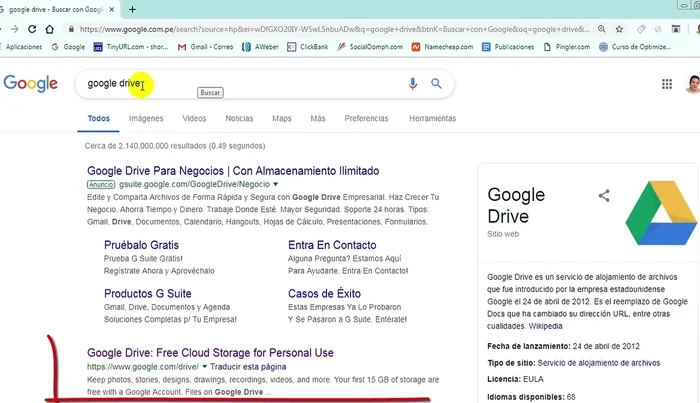
Task: Expand the gsuite ad URL dropdown arrow
Action: [275, 184]
